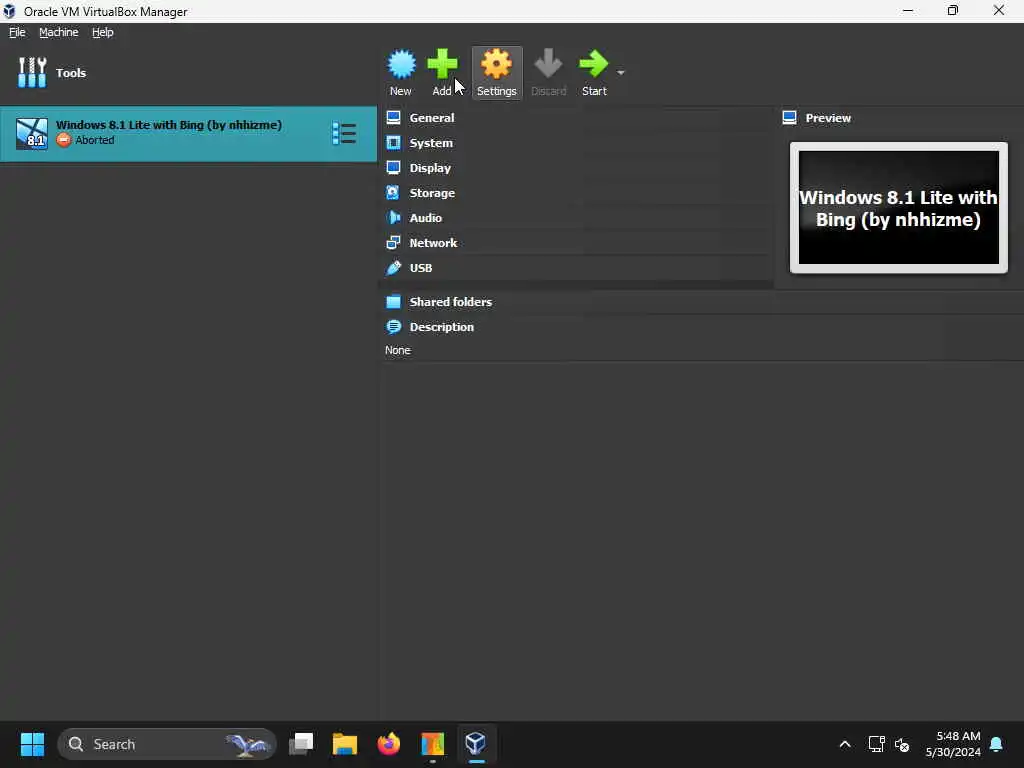Click the Tools label in sidebar

tap(71, 72)
